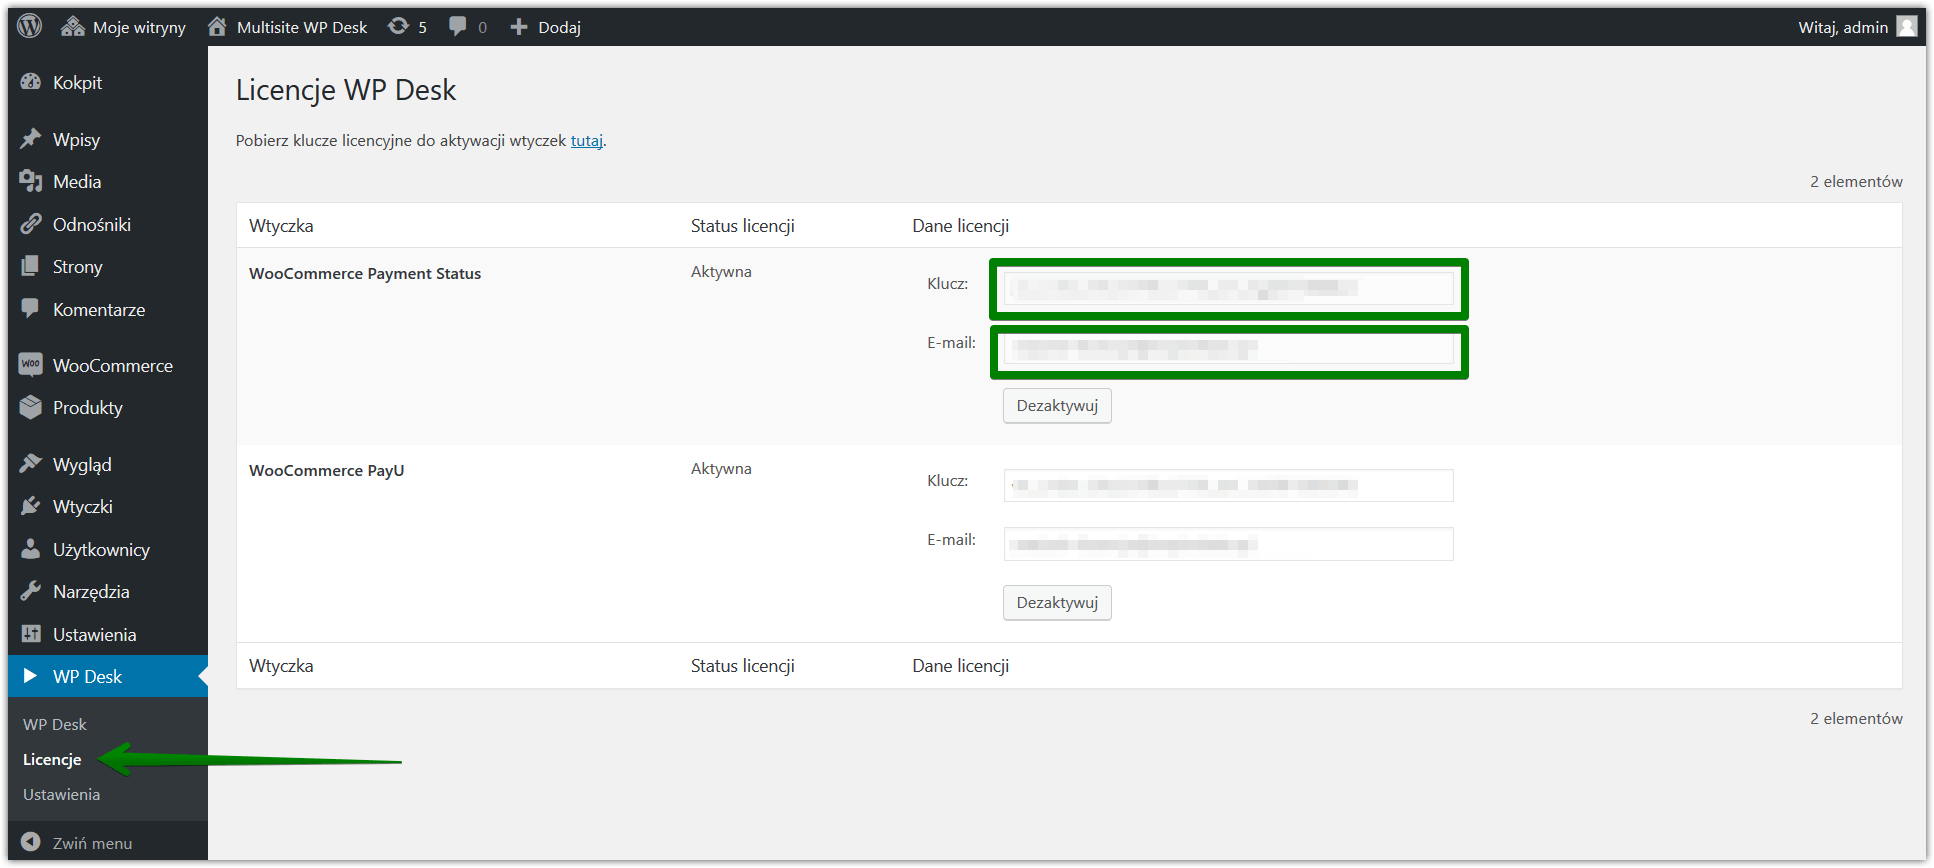Open the WordPress logo menu

pos(30,26)
